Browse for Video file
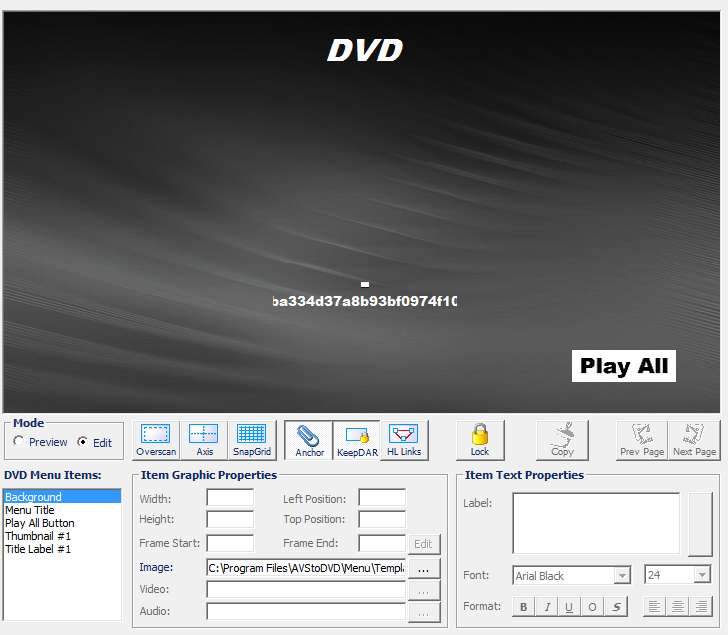 click(423, 590)
